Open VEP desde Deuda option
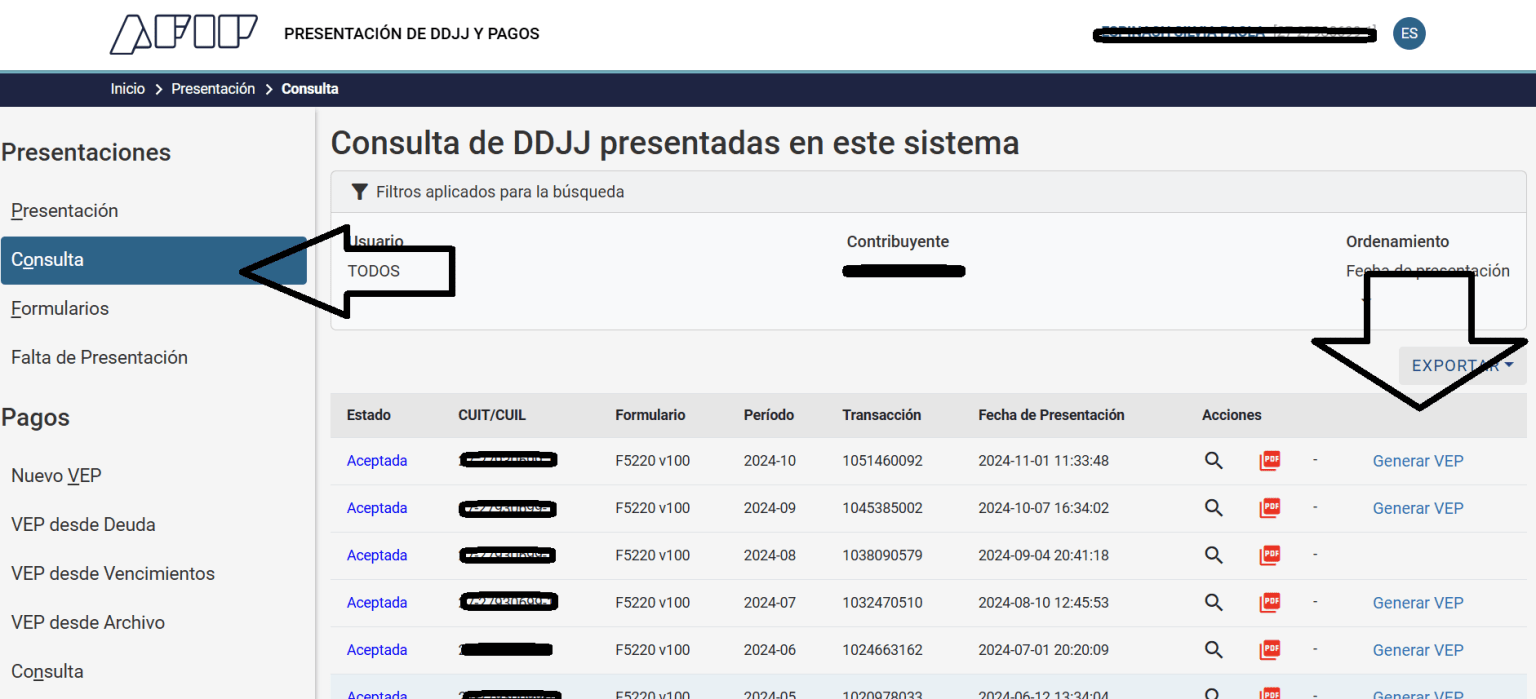The height and width of the screenshot is (699, 1536). (83, 525)
